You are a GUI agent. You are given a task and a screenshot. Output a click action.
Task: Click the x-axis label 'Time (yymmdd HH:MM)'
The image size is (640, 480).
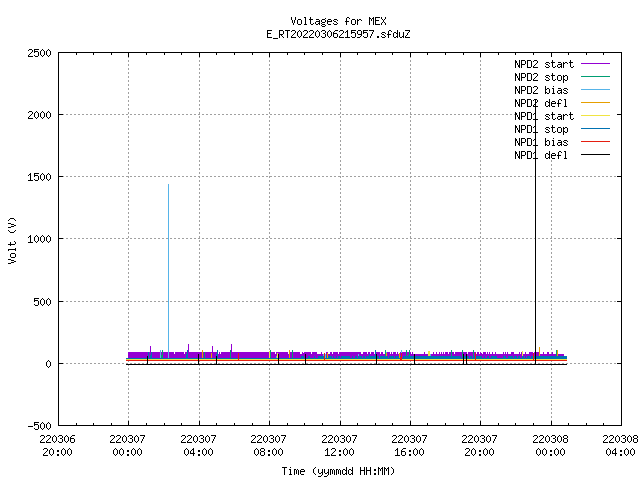point(338,471)
